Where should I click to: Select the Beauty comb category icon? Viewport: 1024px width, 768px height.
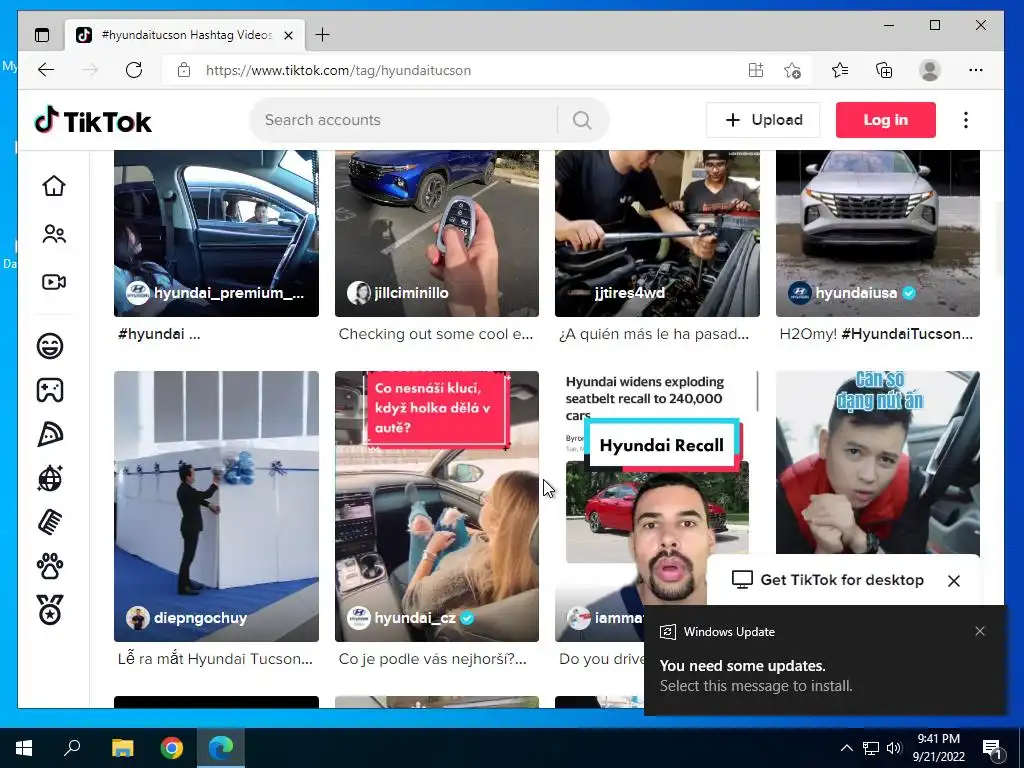click(x=50, y=522)
